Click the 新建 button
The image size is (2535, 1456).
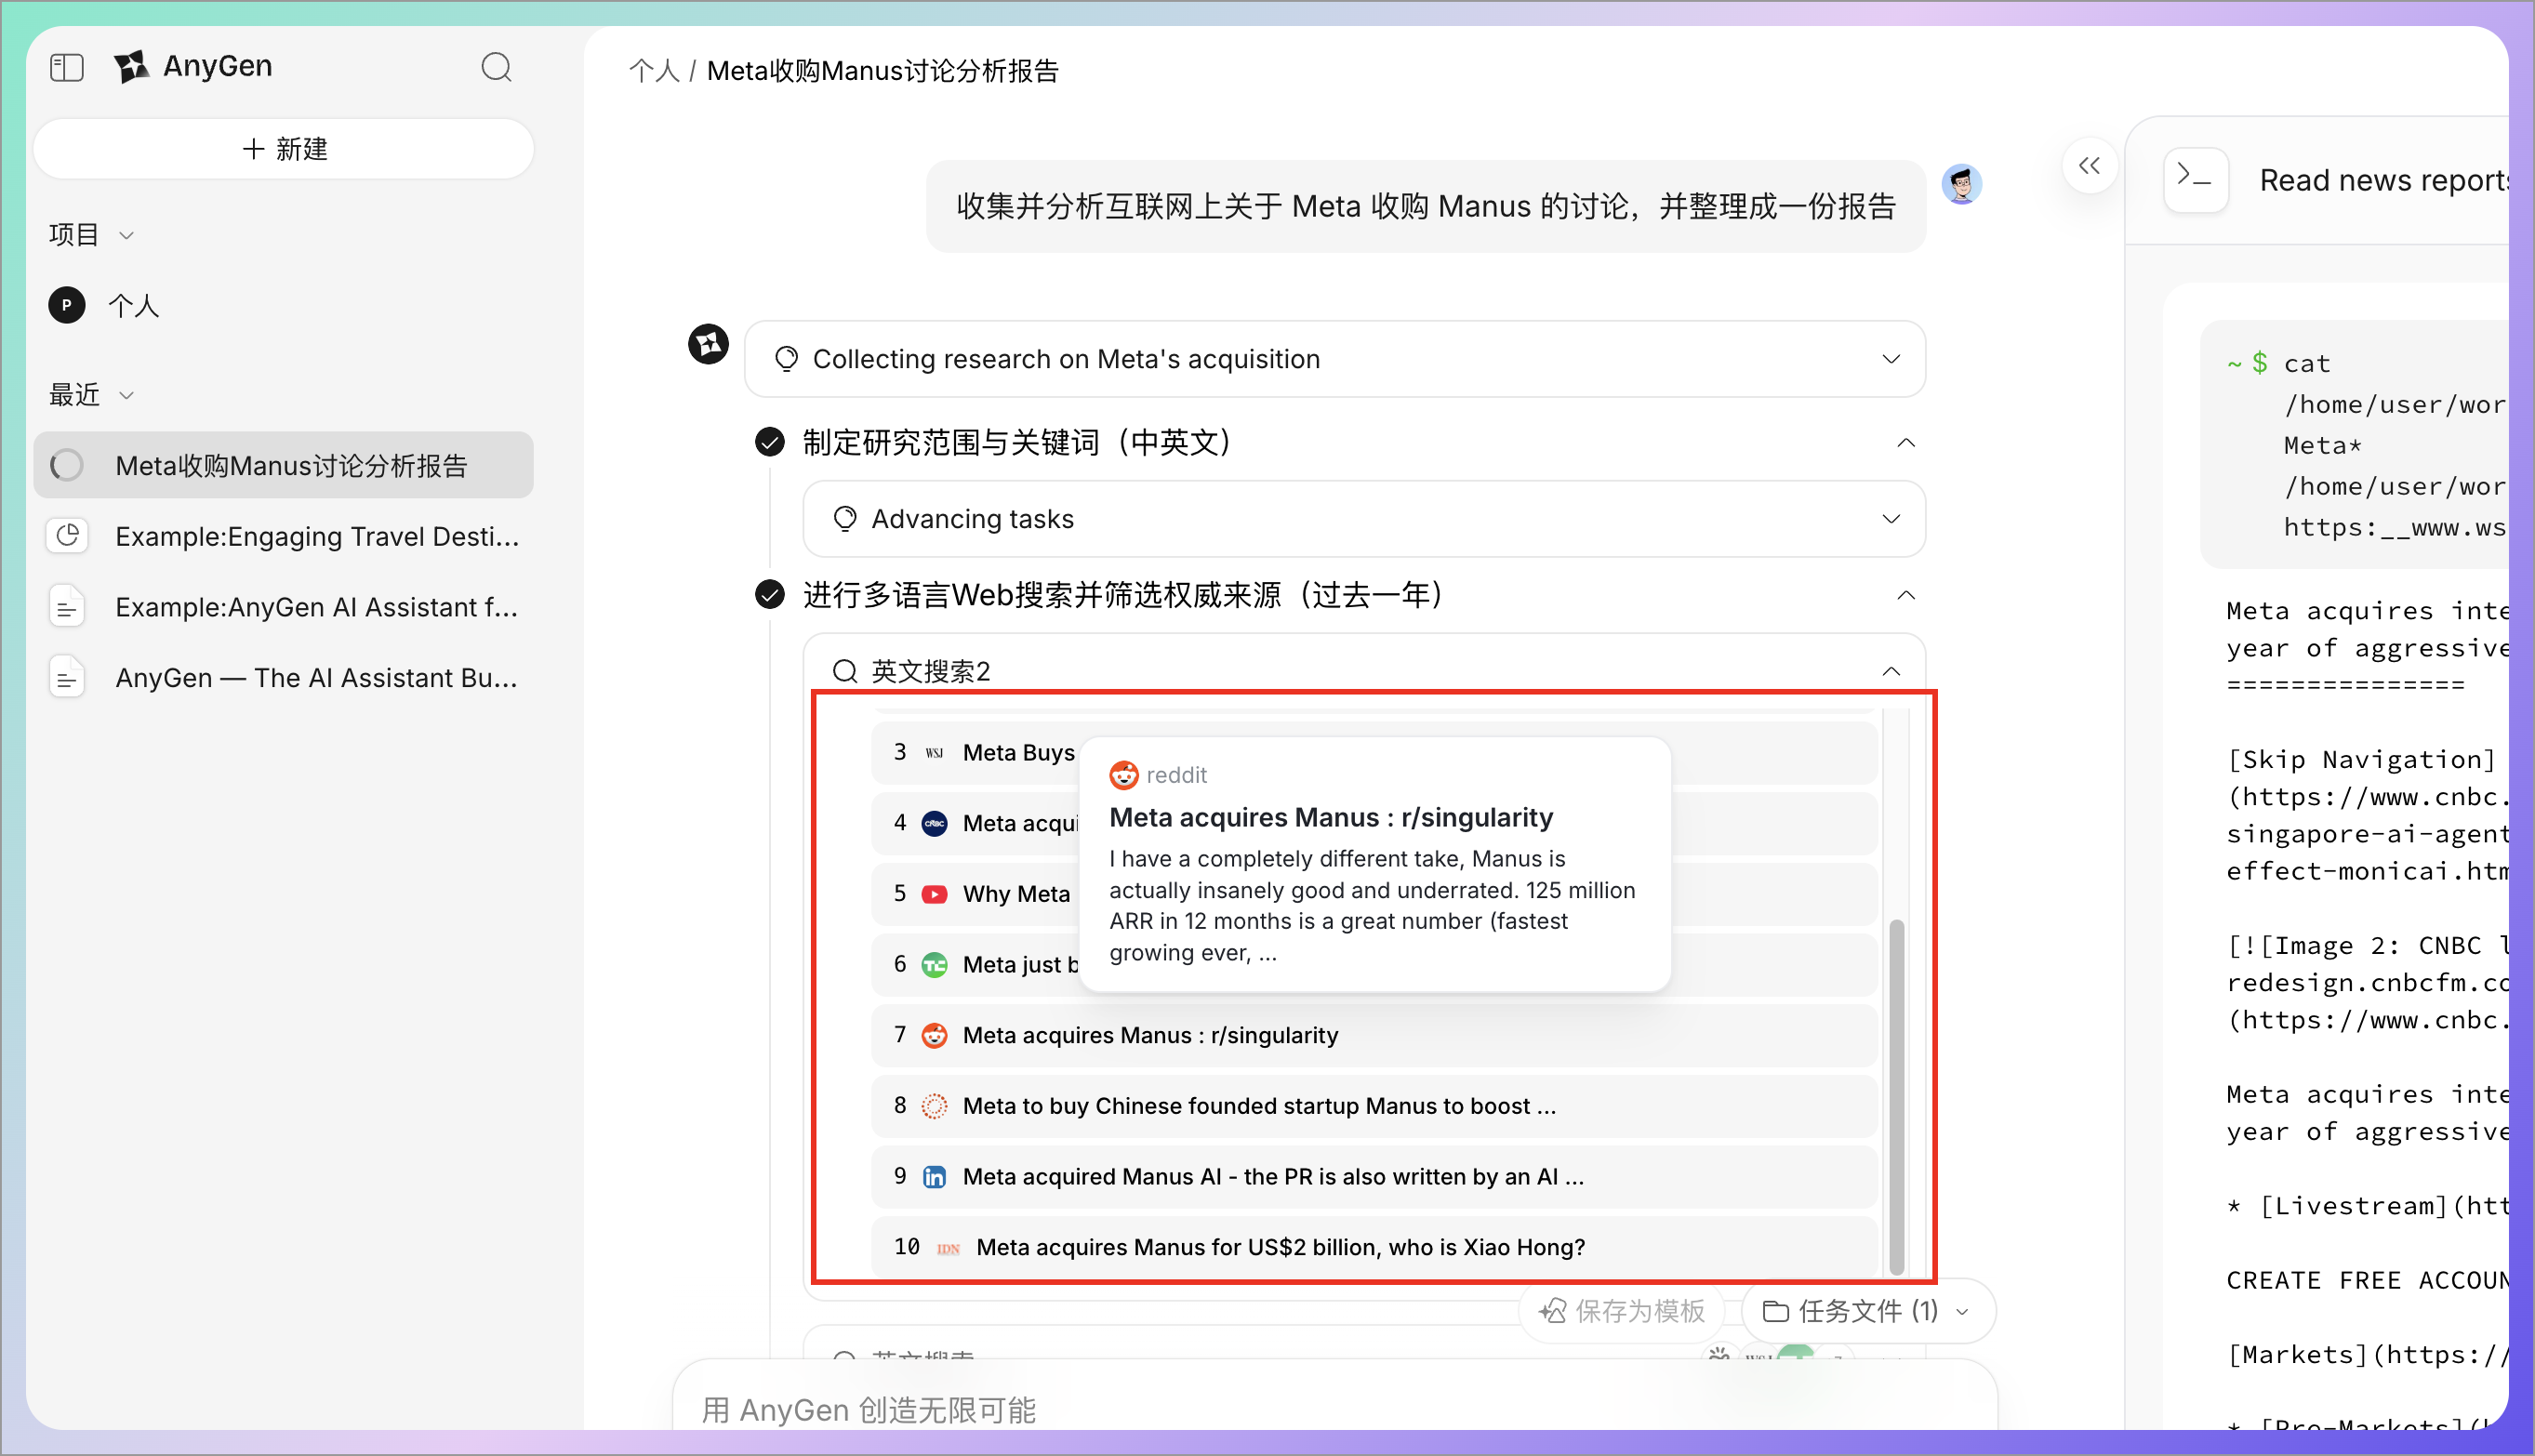pyautogui.click(x=284, y=149)
